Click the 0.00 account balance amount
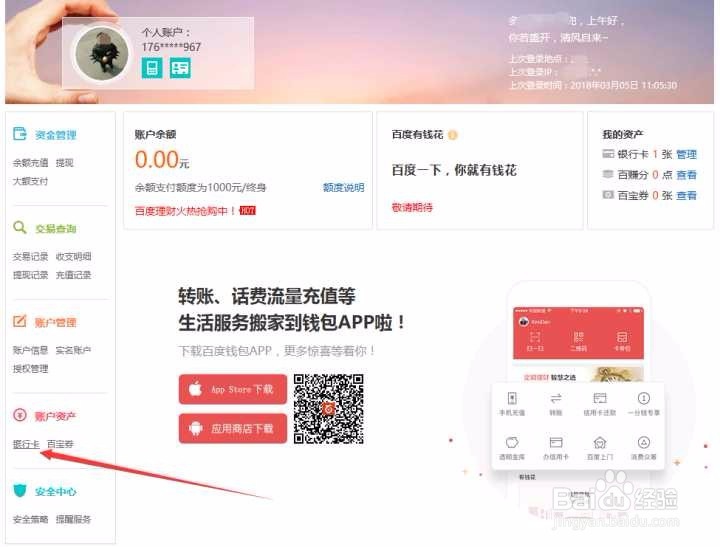Image resolution: width=720 pixels, height=547 pixels. click(x=157, y=160)
